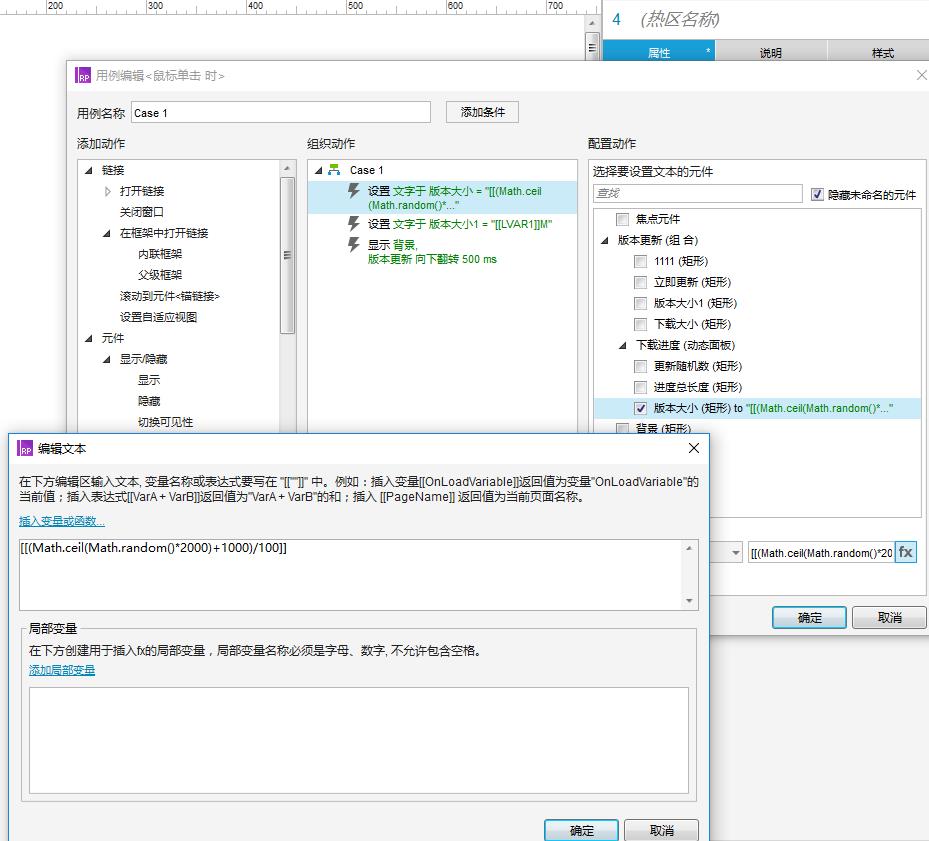Check the 立即更新 (矩形) checkbox

point(640,282)
